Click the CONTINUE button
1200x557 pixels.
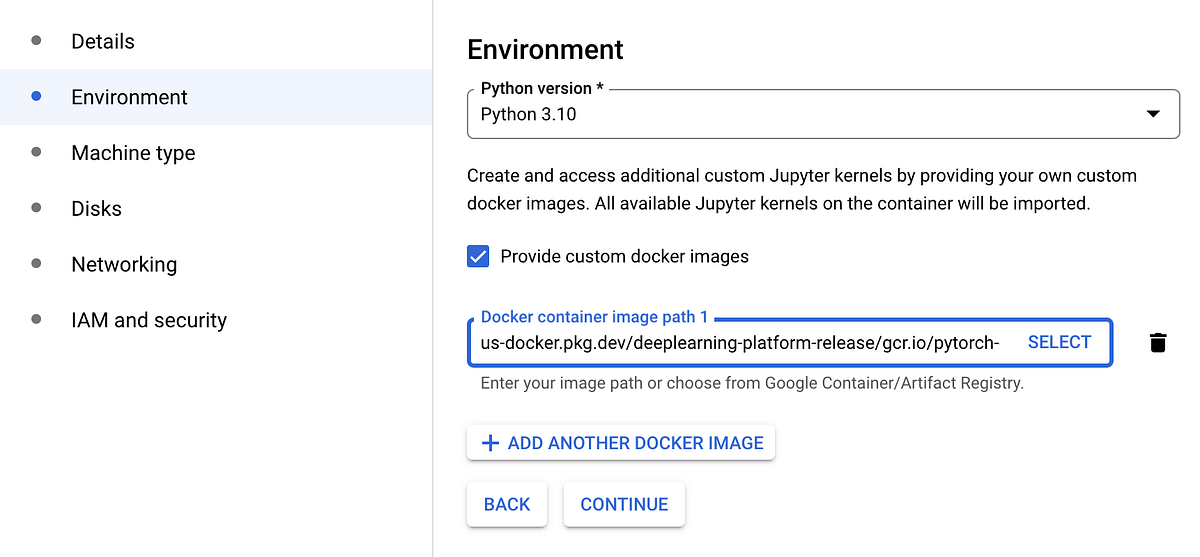[624, 505]
